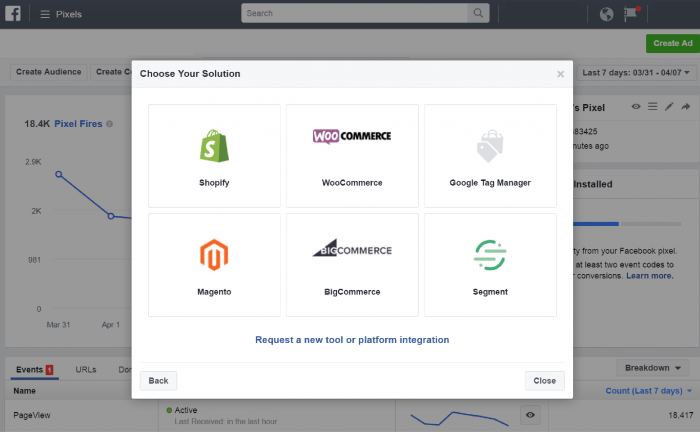Choose the Shopify integration card

pos(214,156)
